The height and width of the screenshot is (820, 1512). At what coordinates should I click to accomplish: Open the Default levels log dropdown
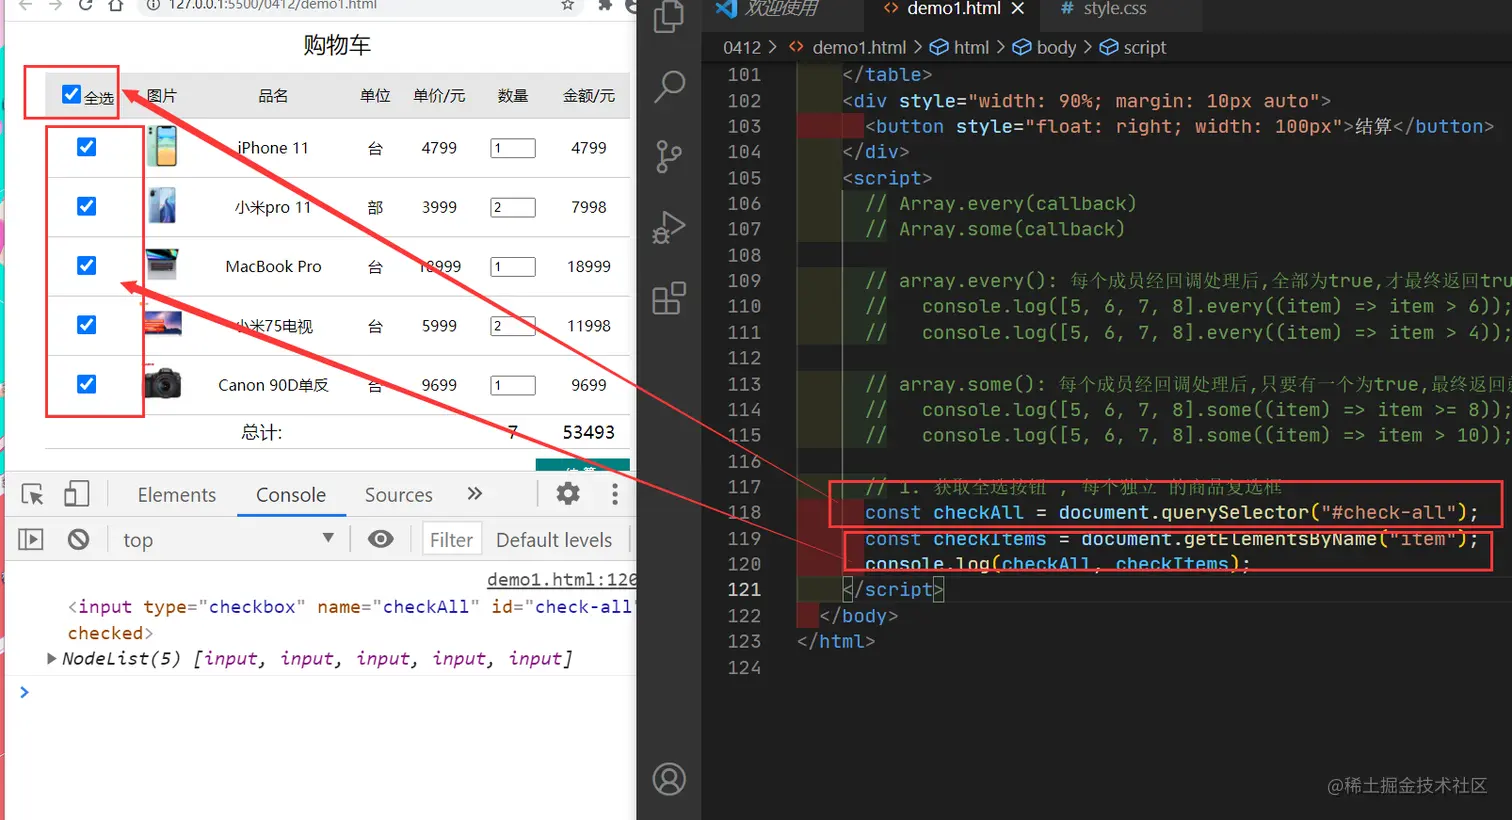pos(555,540)
